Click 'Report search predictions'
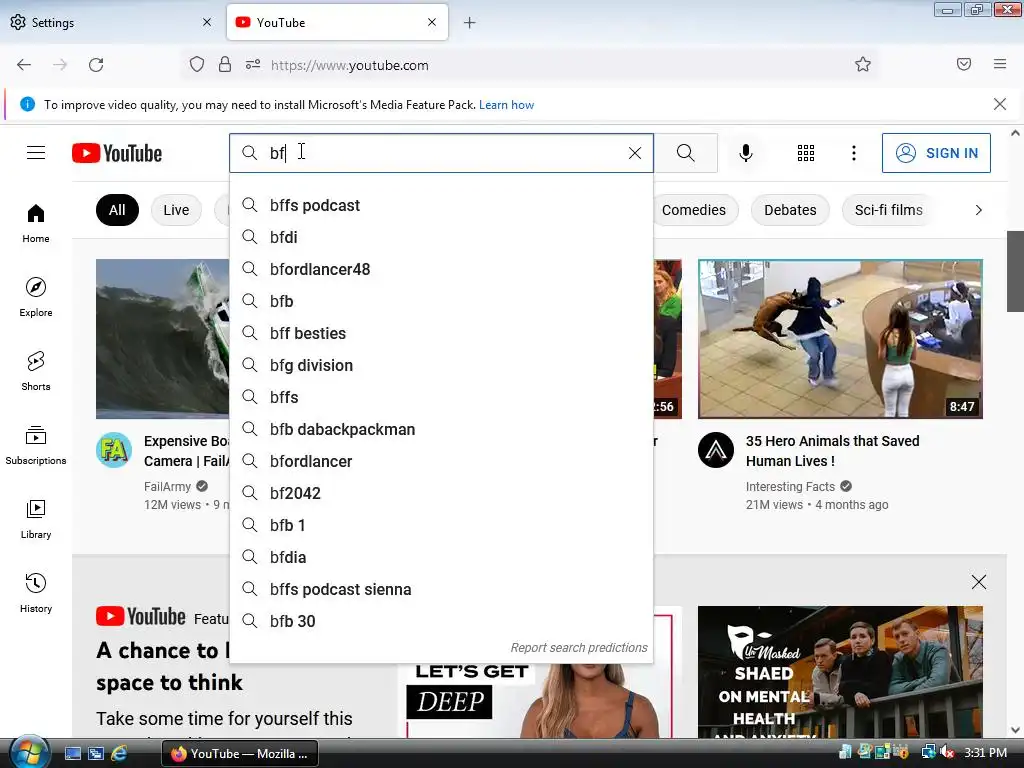 579,647
